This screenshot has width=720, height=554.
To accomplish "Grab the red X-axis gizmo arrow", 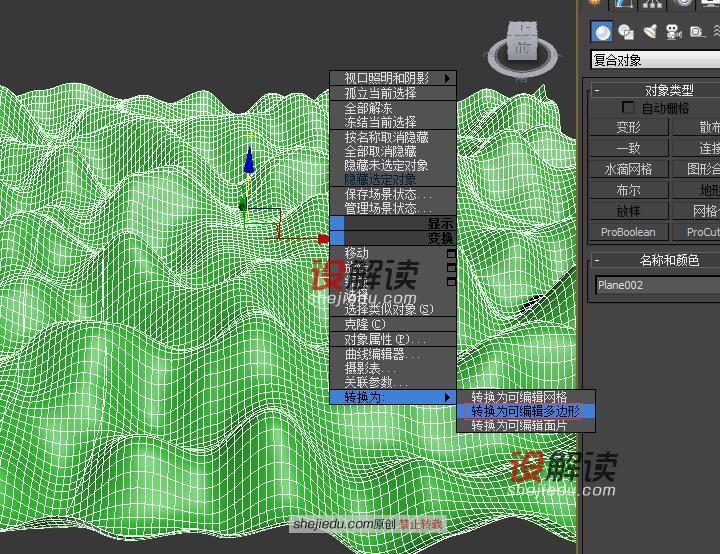I will pyautogui.click(x=324, y=239).
